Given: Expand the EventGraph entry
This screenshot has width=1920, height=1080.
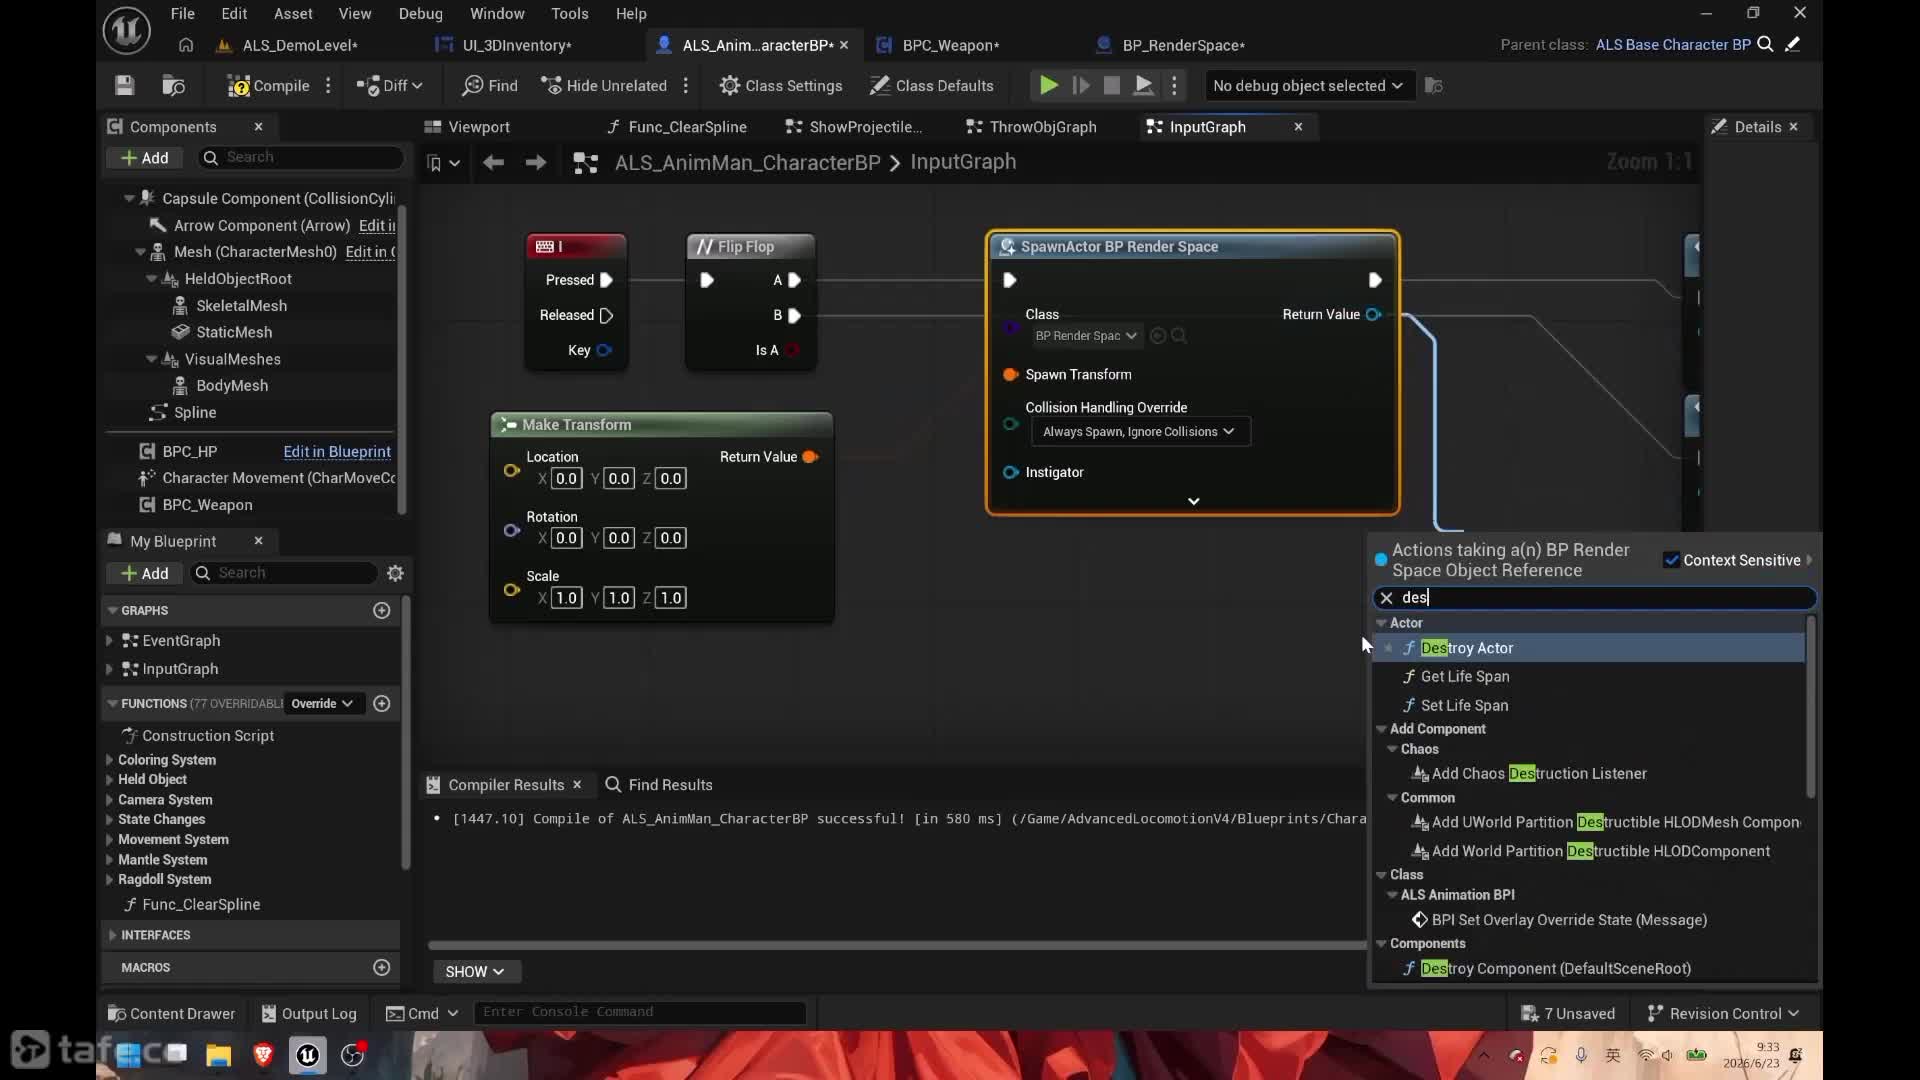Looking at the screenshot, I should click(109, 641).
